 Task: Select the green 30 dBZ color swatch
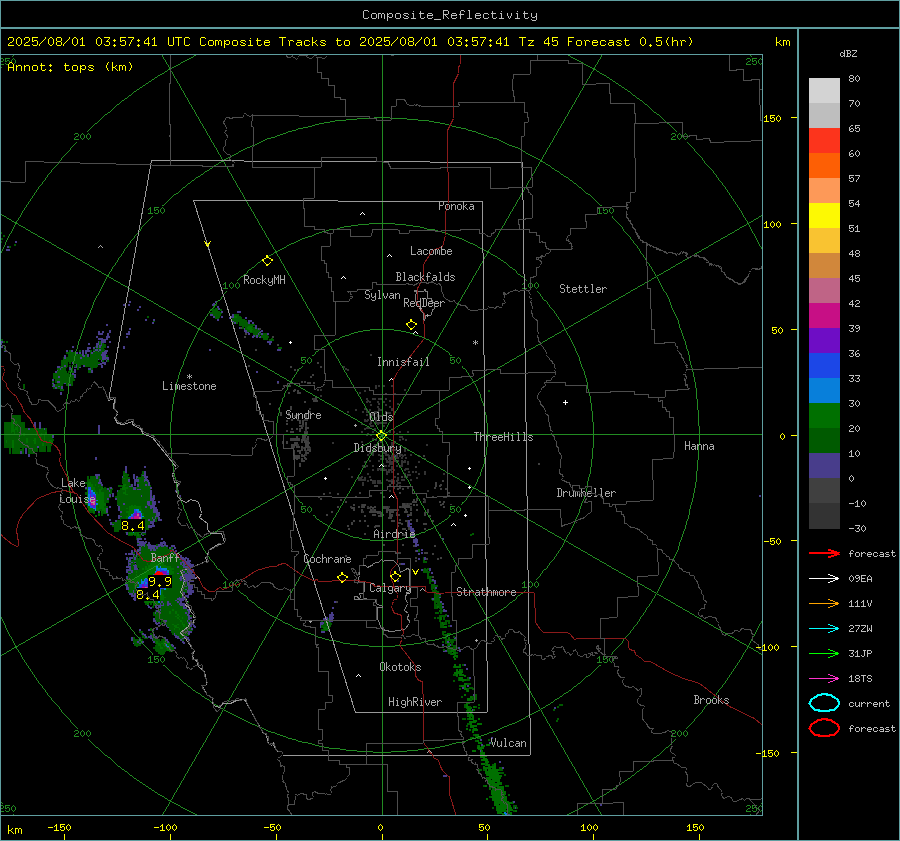click(x=824, y=415)
